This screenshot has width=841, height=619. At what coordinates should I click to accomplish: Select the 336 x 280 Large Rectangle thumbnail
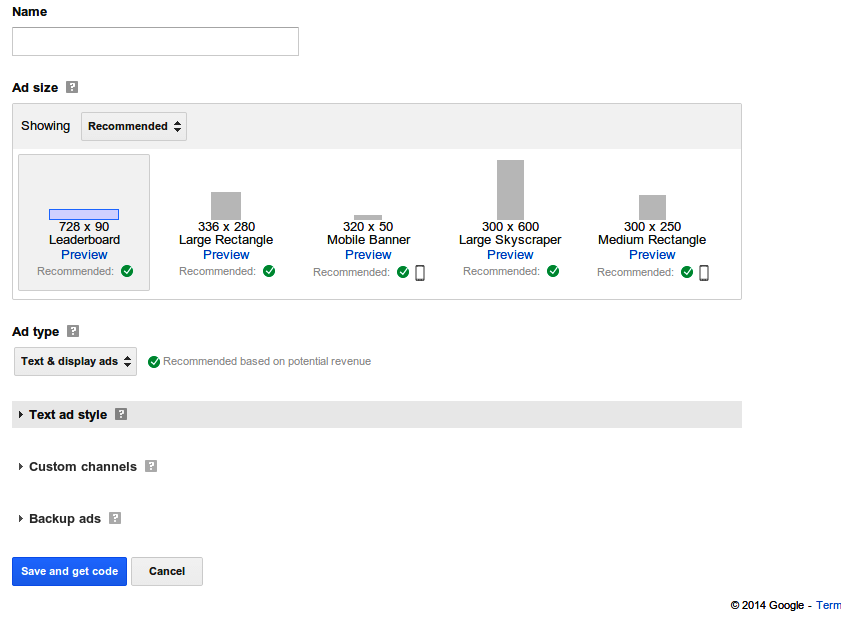tap(226, 206)
